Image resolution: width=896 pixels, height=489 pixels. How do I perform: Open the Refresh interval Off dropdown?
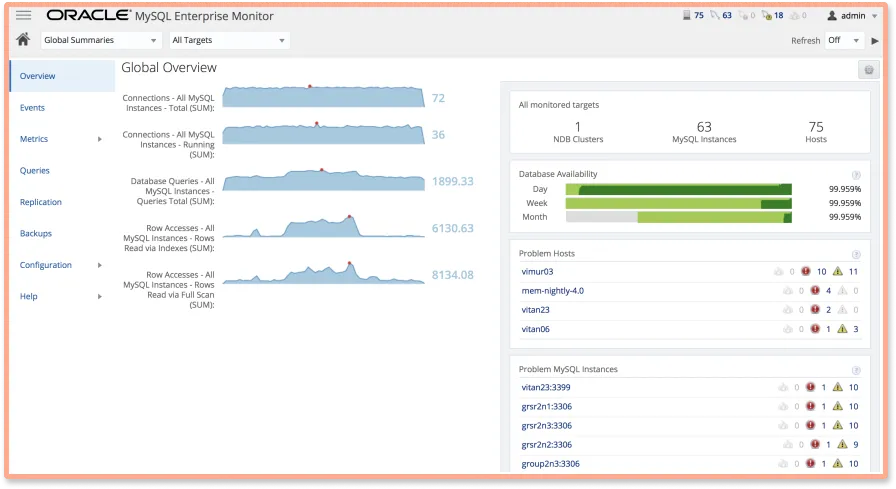point(844,40)
